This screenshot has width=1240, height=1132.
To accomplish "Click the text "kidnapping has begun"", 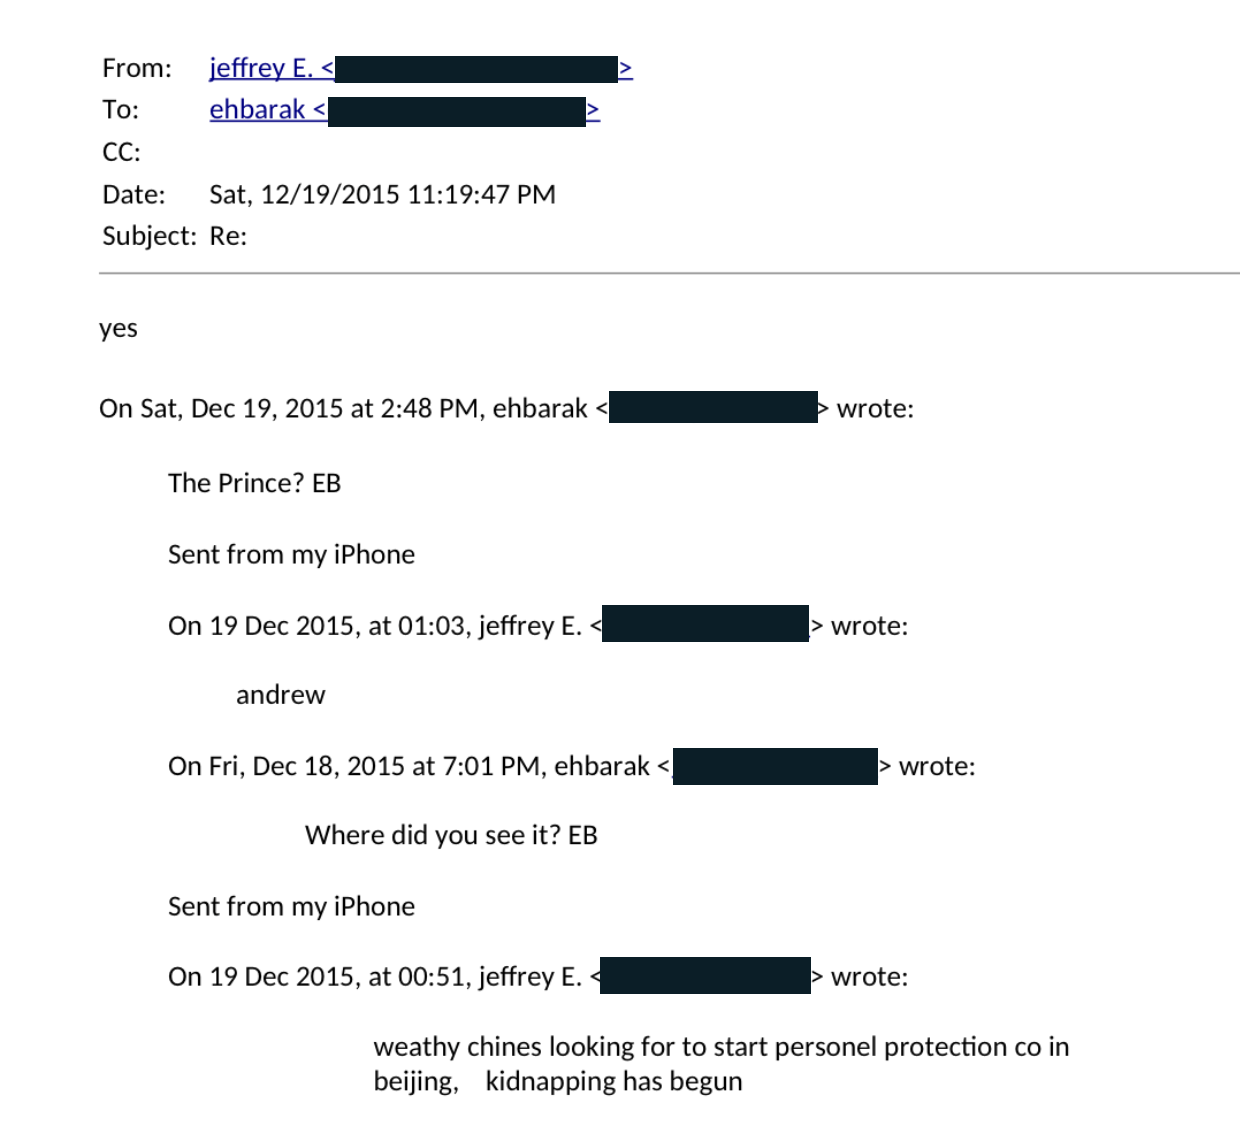I will [x=613, y=1081].
